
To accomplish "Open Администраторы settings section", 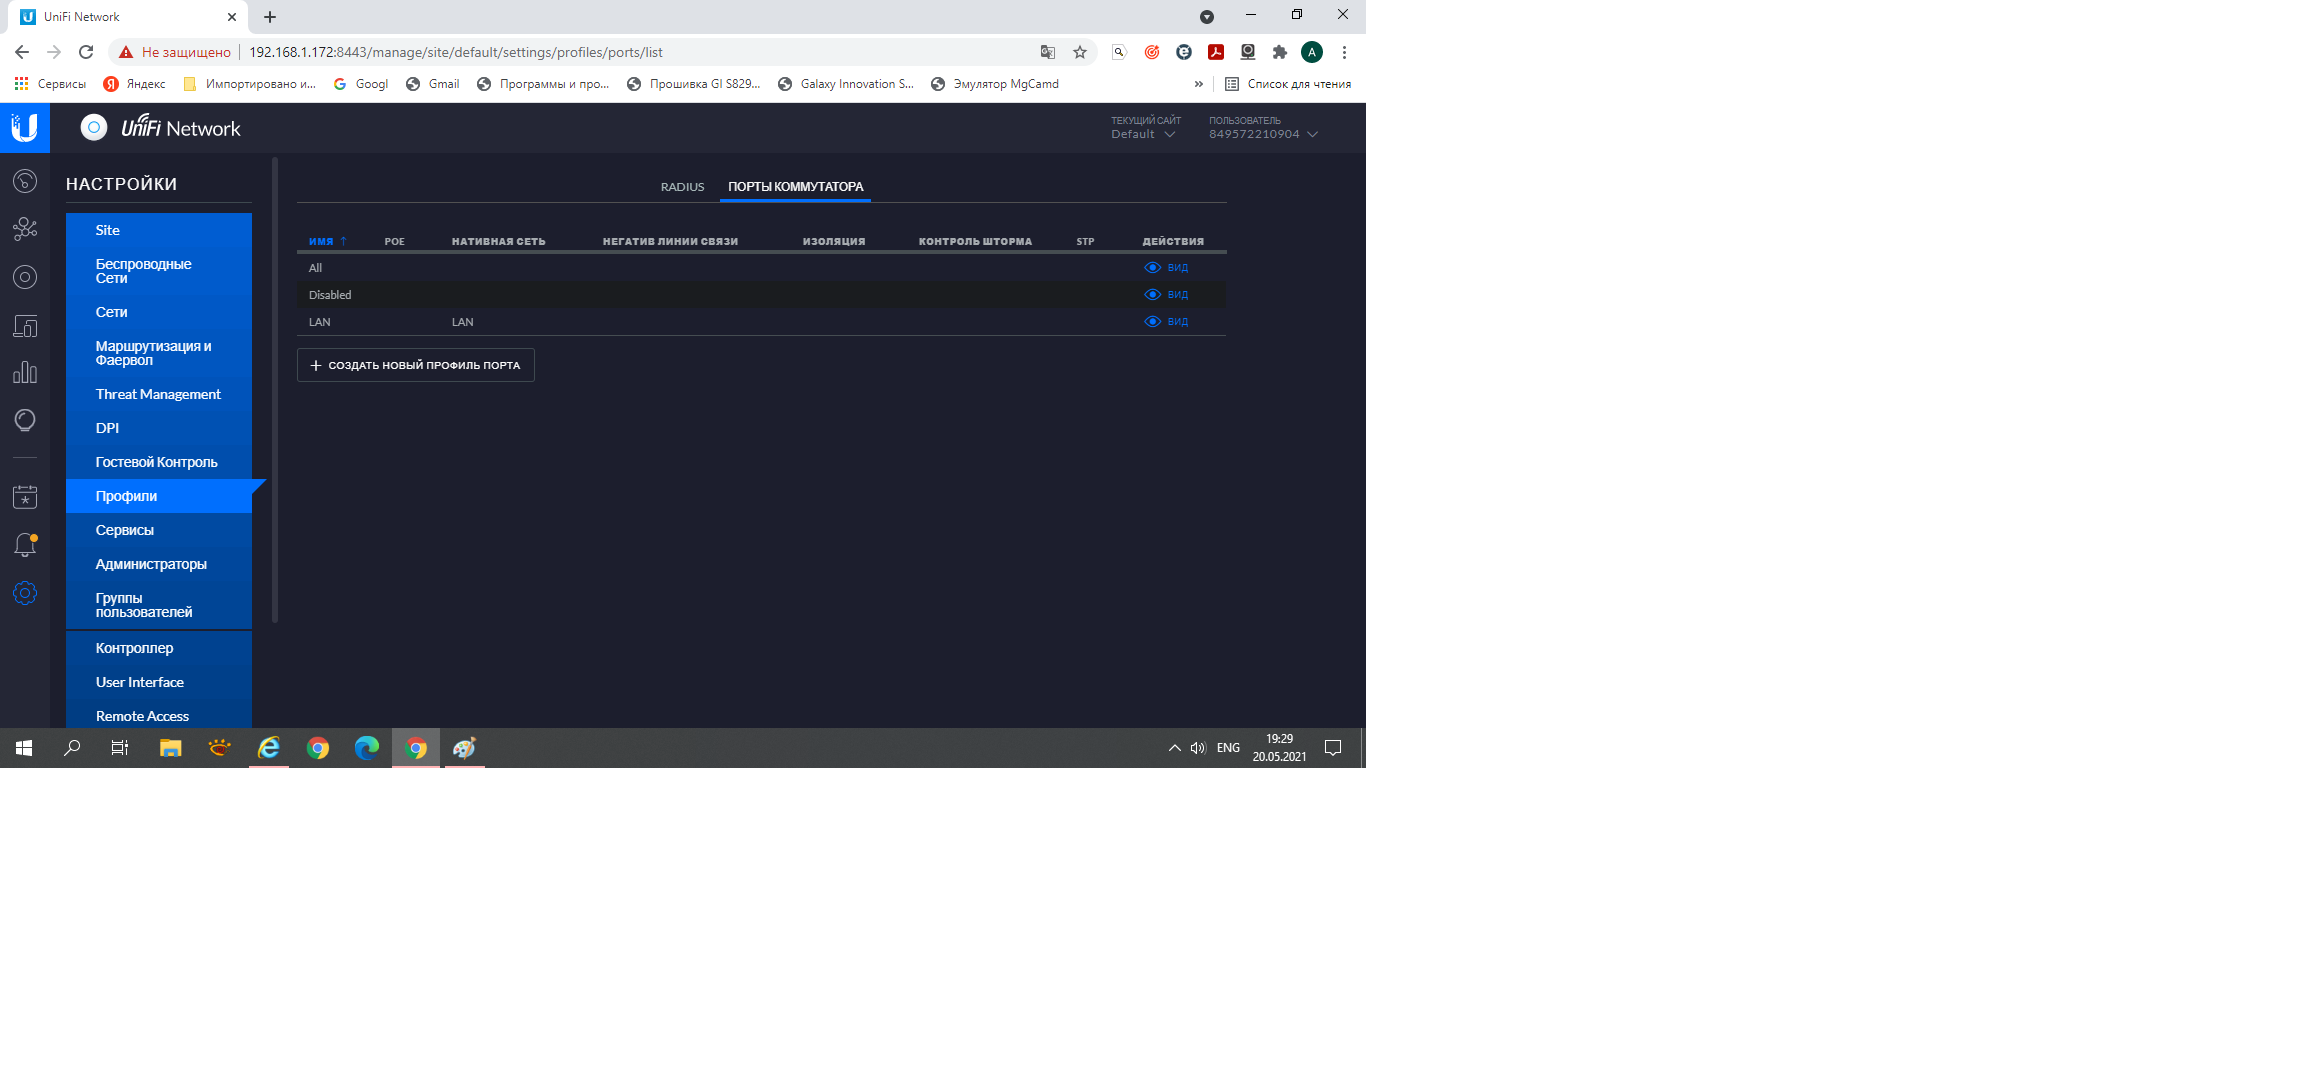I will [x=159, y=564].
